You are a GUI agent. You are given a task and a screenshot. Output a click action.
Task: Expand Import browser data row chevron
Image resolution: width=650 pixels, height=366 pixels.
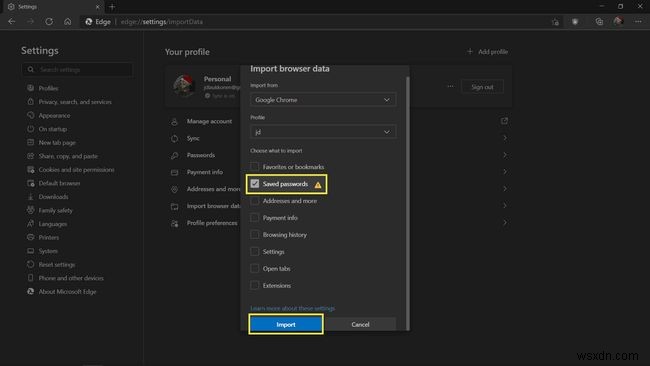pyautogui.click(x=504, y=206)
